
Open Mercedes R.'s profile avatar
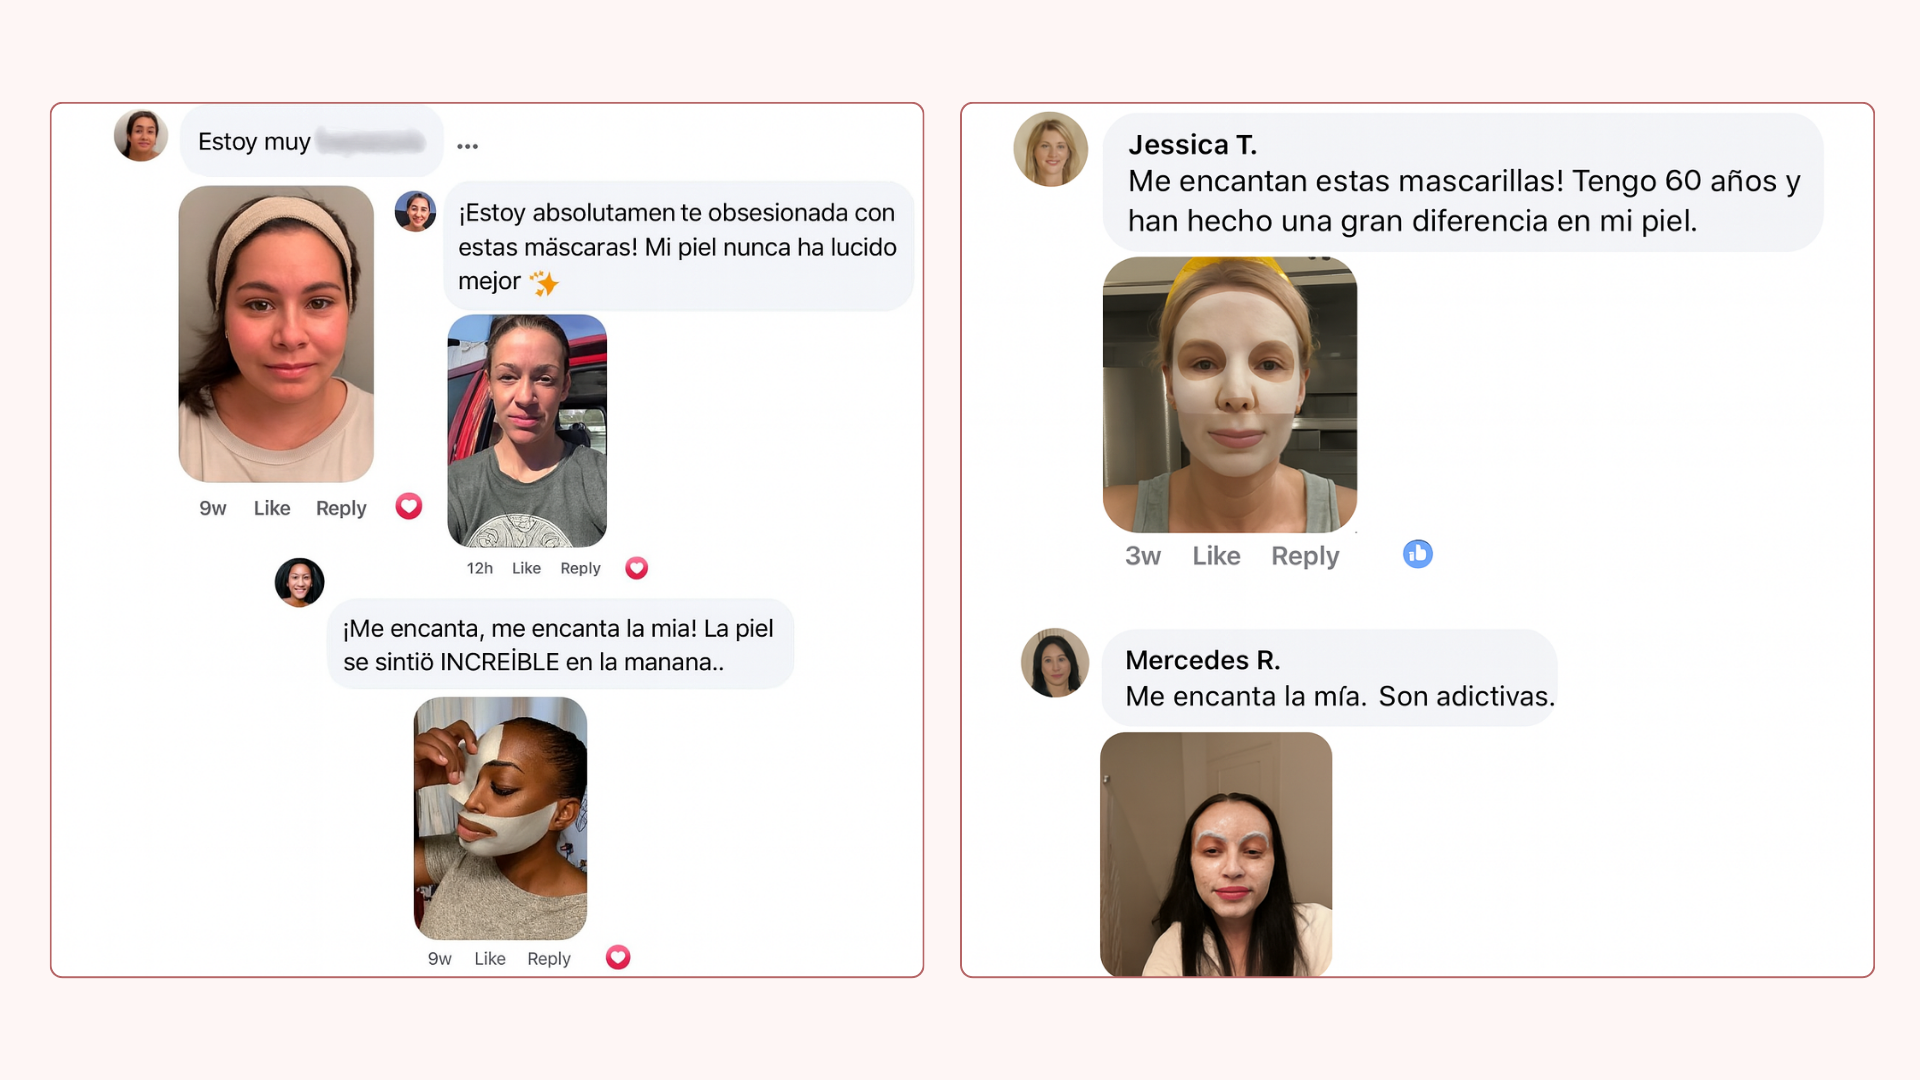tap(1055, 662)
